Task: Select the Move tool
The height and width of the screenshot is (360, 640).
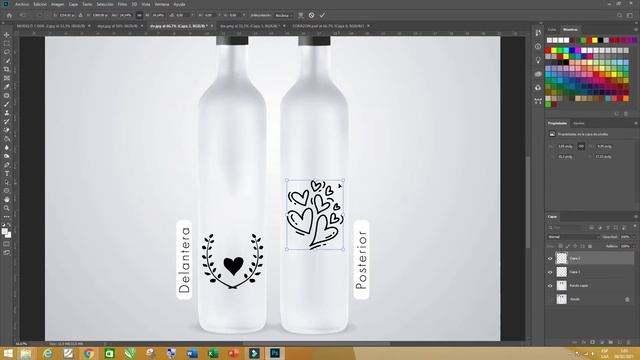Action: click(x=7, y=35)
